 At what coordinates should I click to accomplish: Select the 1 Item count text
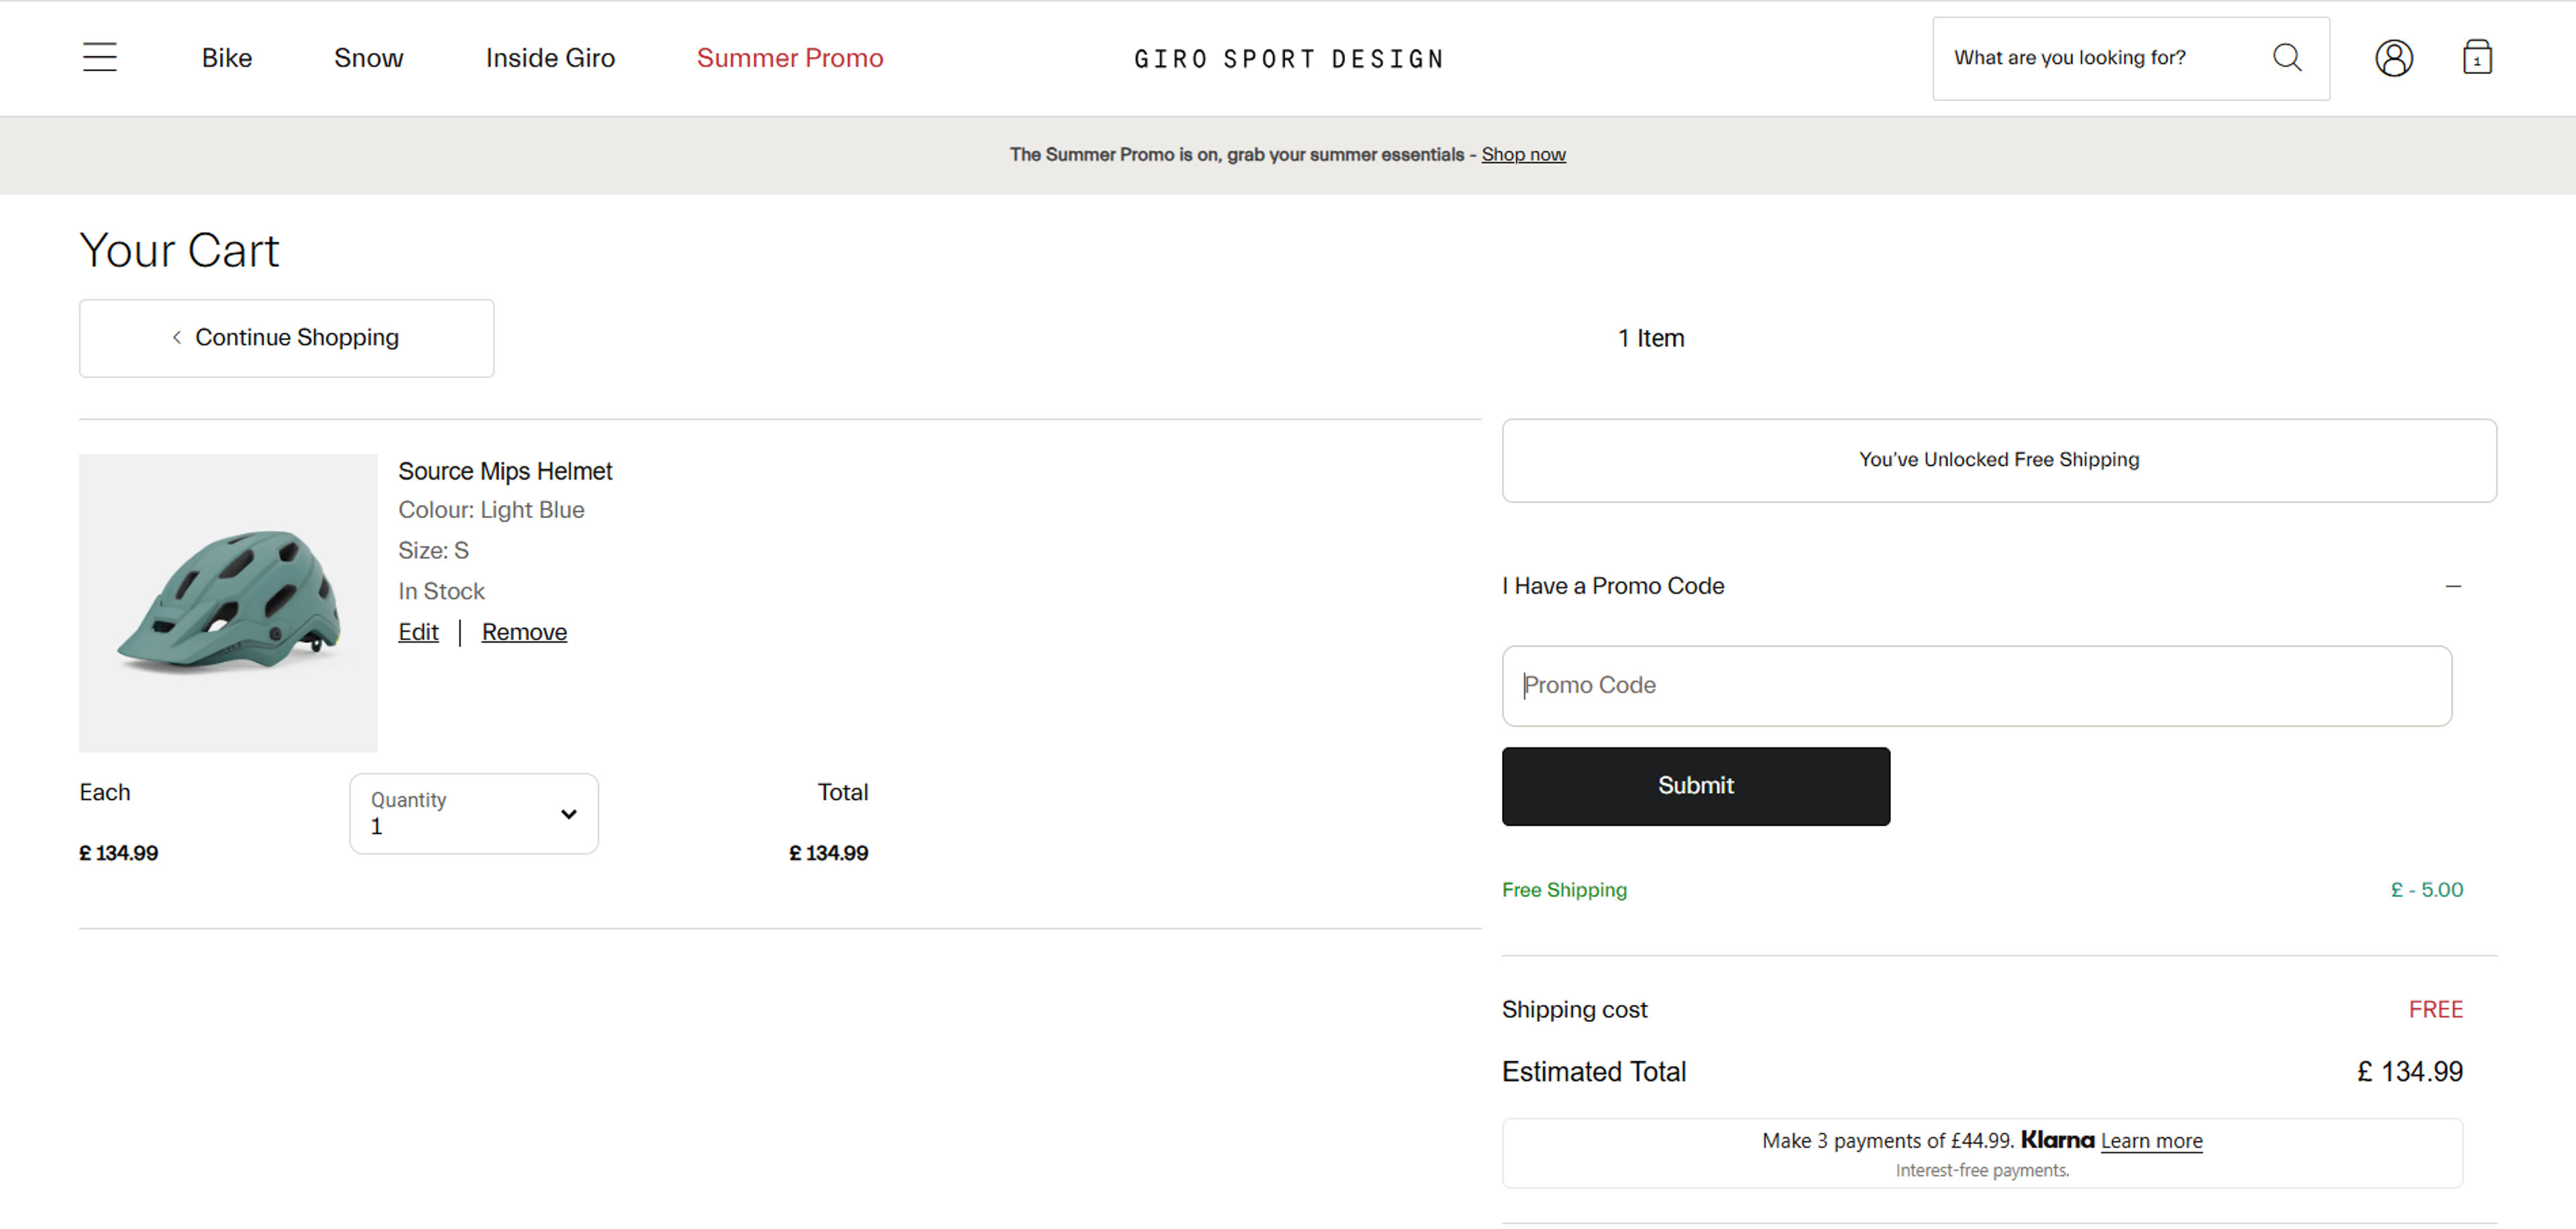(1651, 338)
